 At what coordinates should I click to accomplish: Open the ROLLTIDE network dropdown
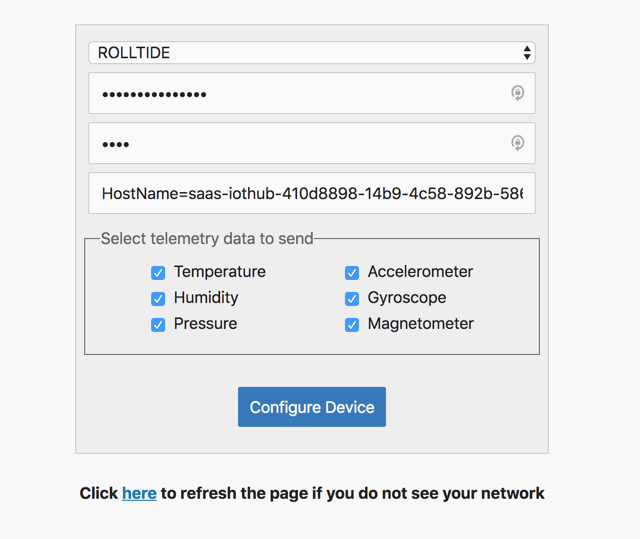tap(312, 53)
